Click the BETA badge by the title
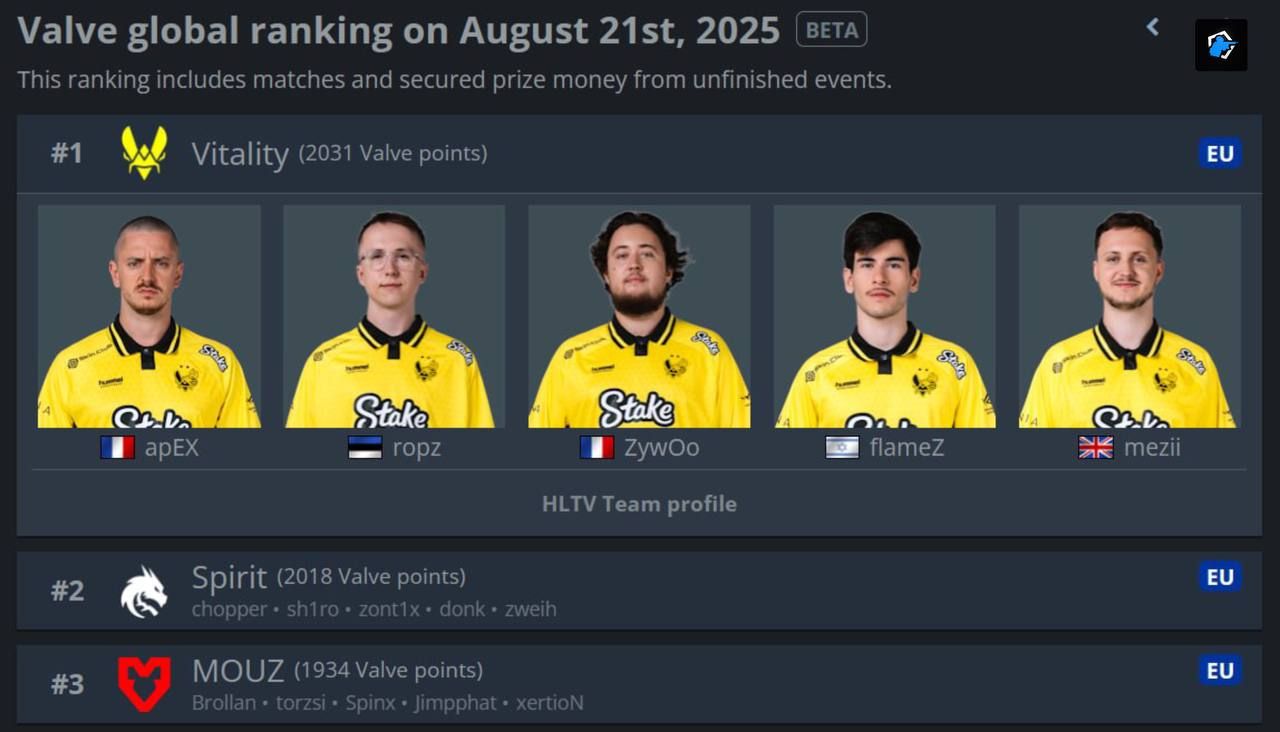This screenshot has height=732, width=1280. pos(831,30)
